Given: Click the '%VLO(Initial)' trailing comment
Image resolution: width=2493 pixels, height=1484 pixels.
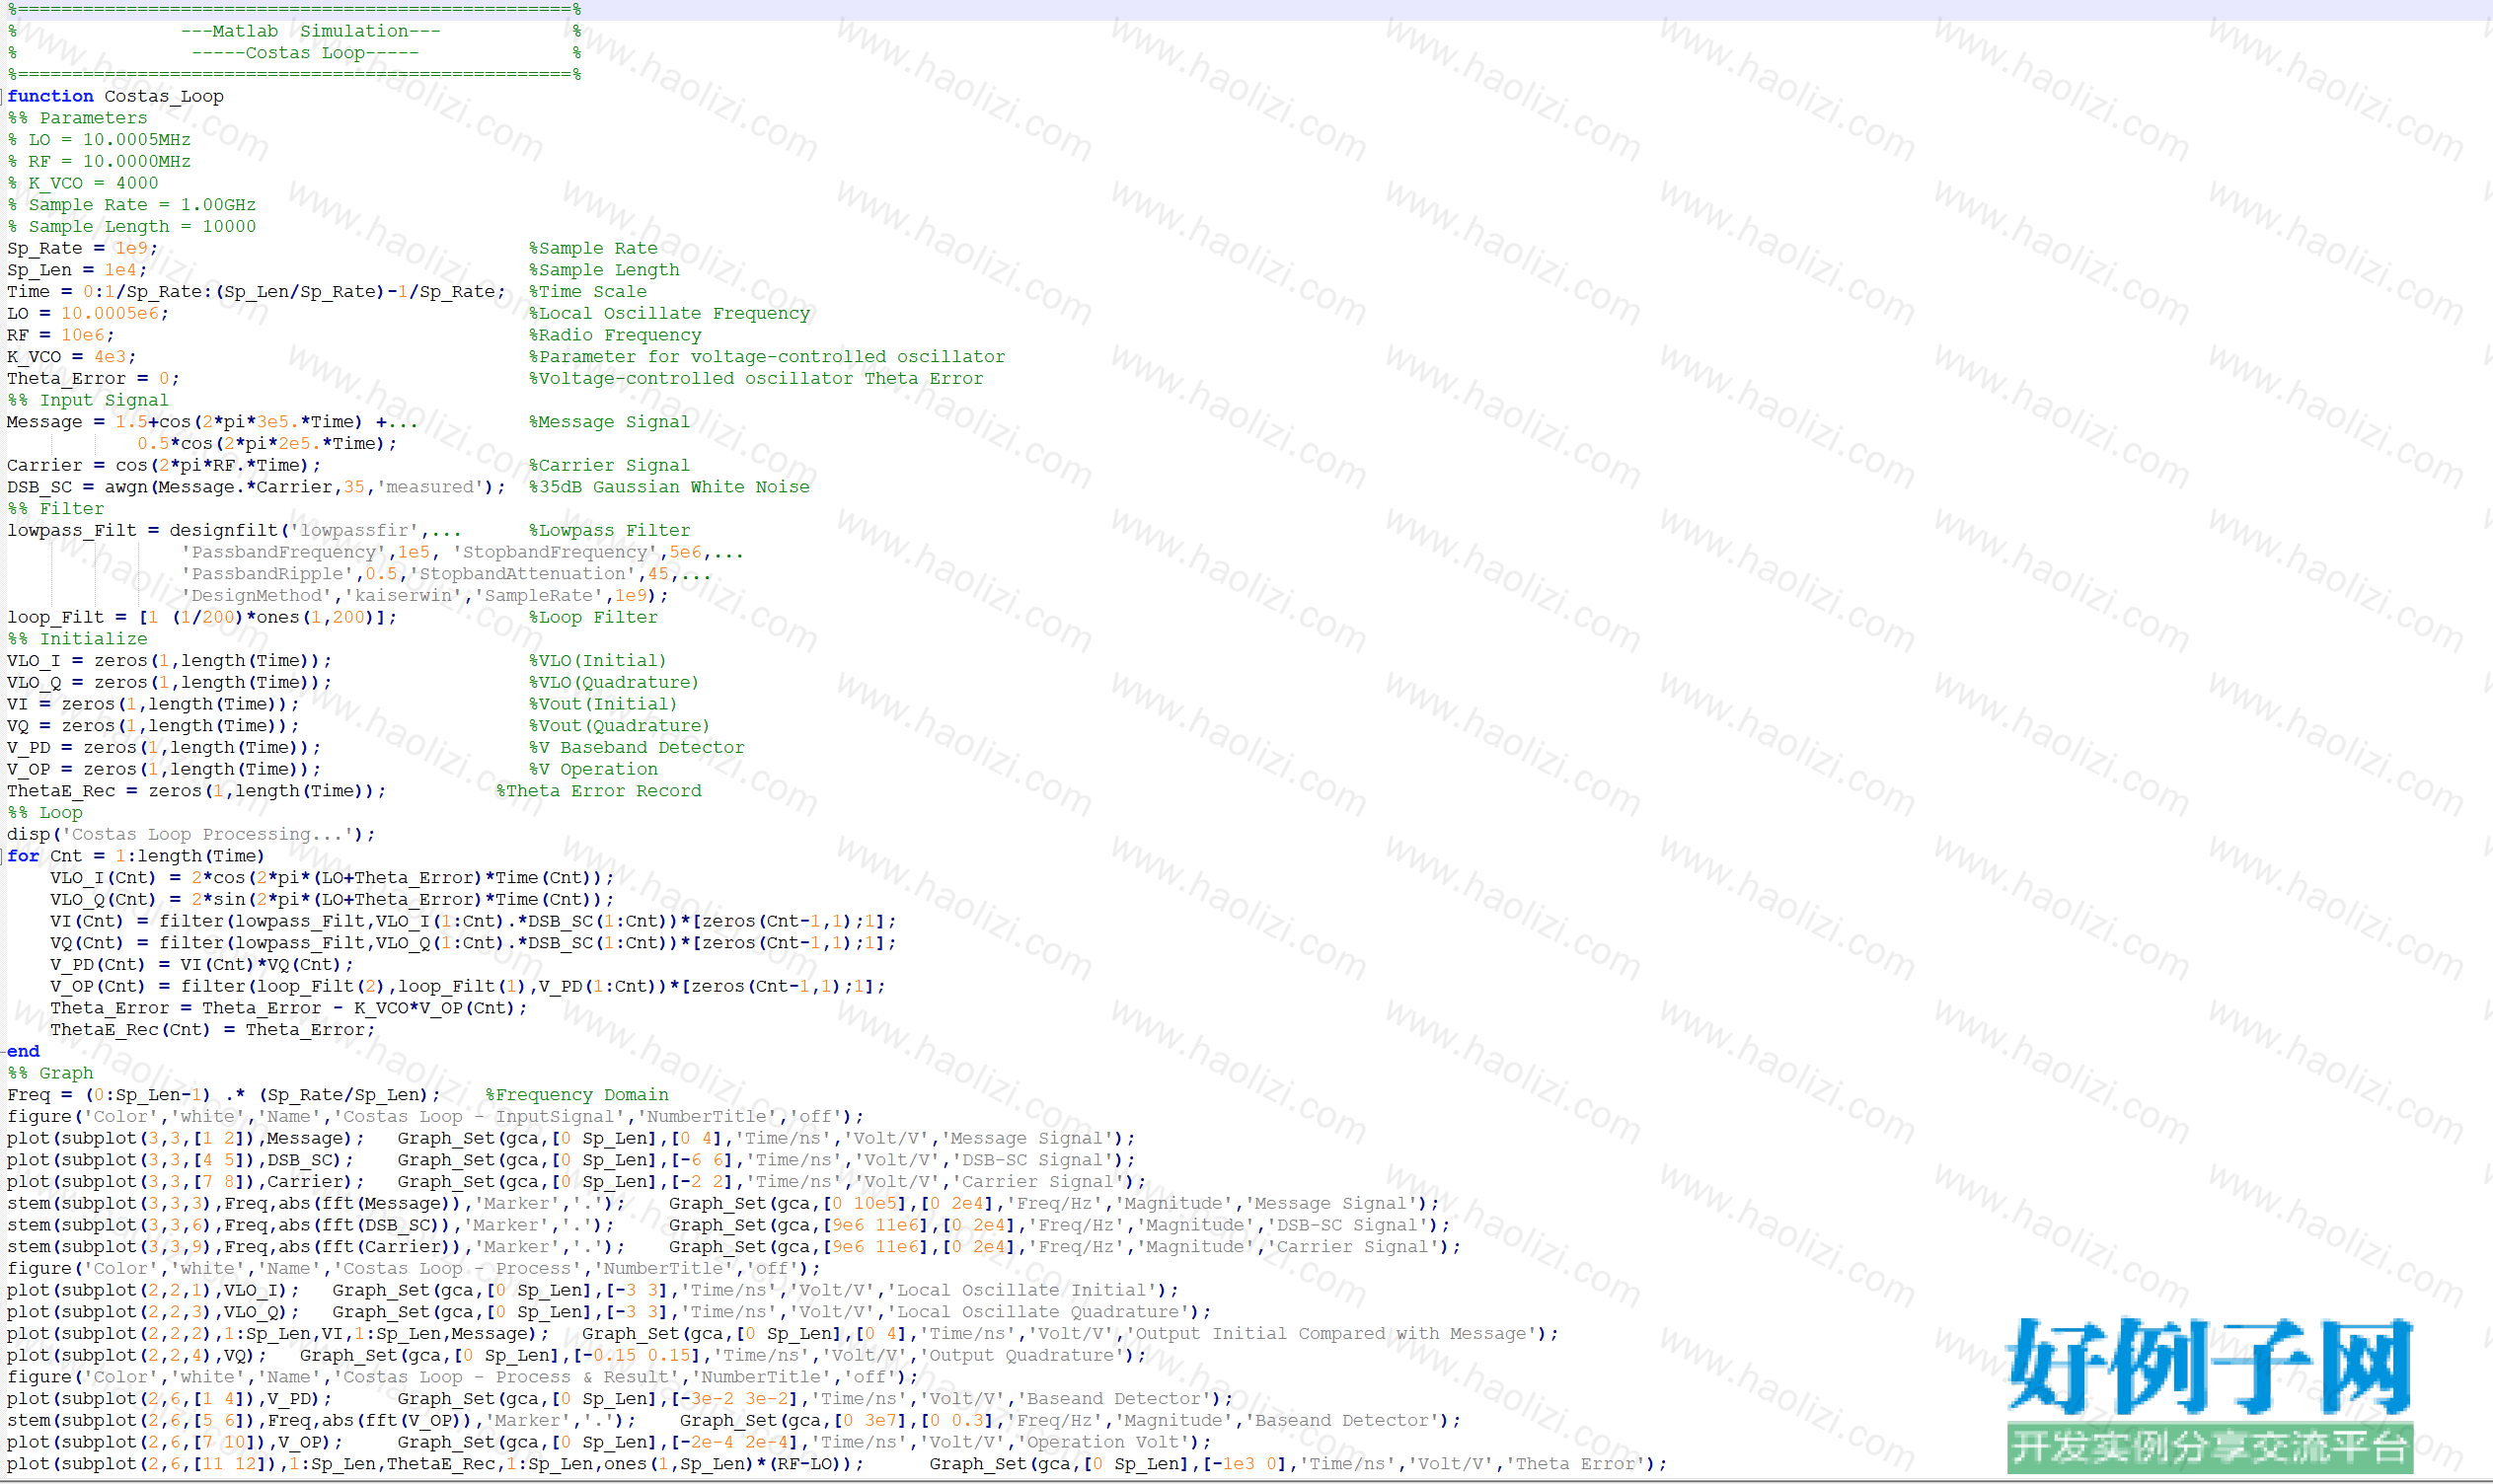Looking at the screenshot, I should tap(598, 661).
